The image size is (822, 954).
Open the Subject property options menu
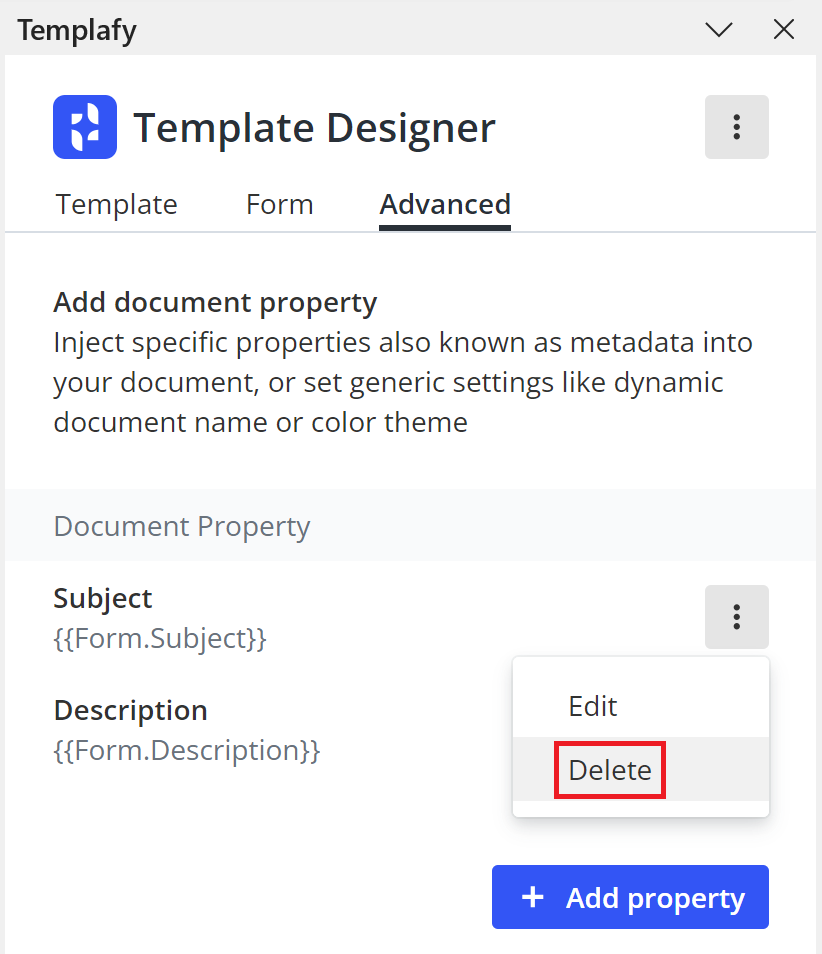736,617
